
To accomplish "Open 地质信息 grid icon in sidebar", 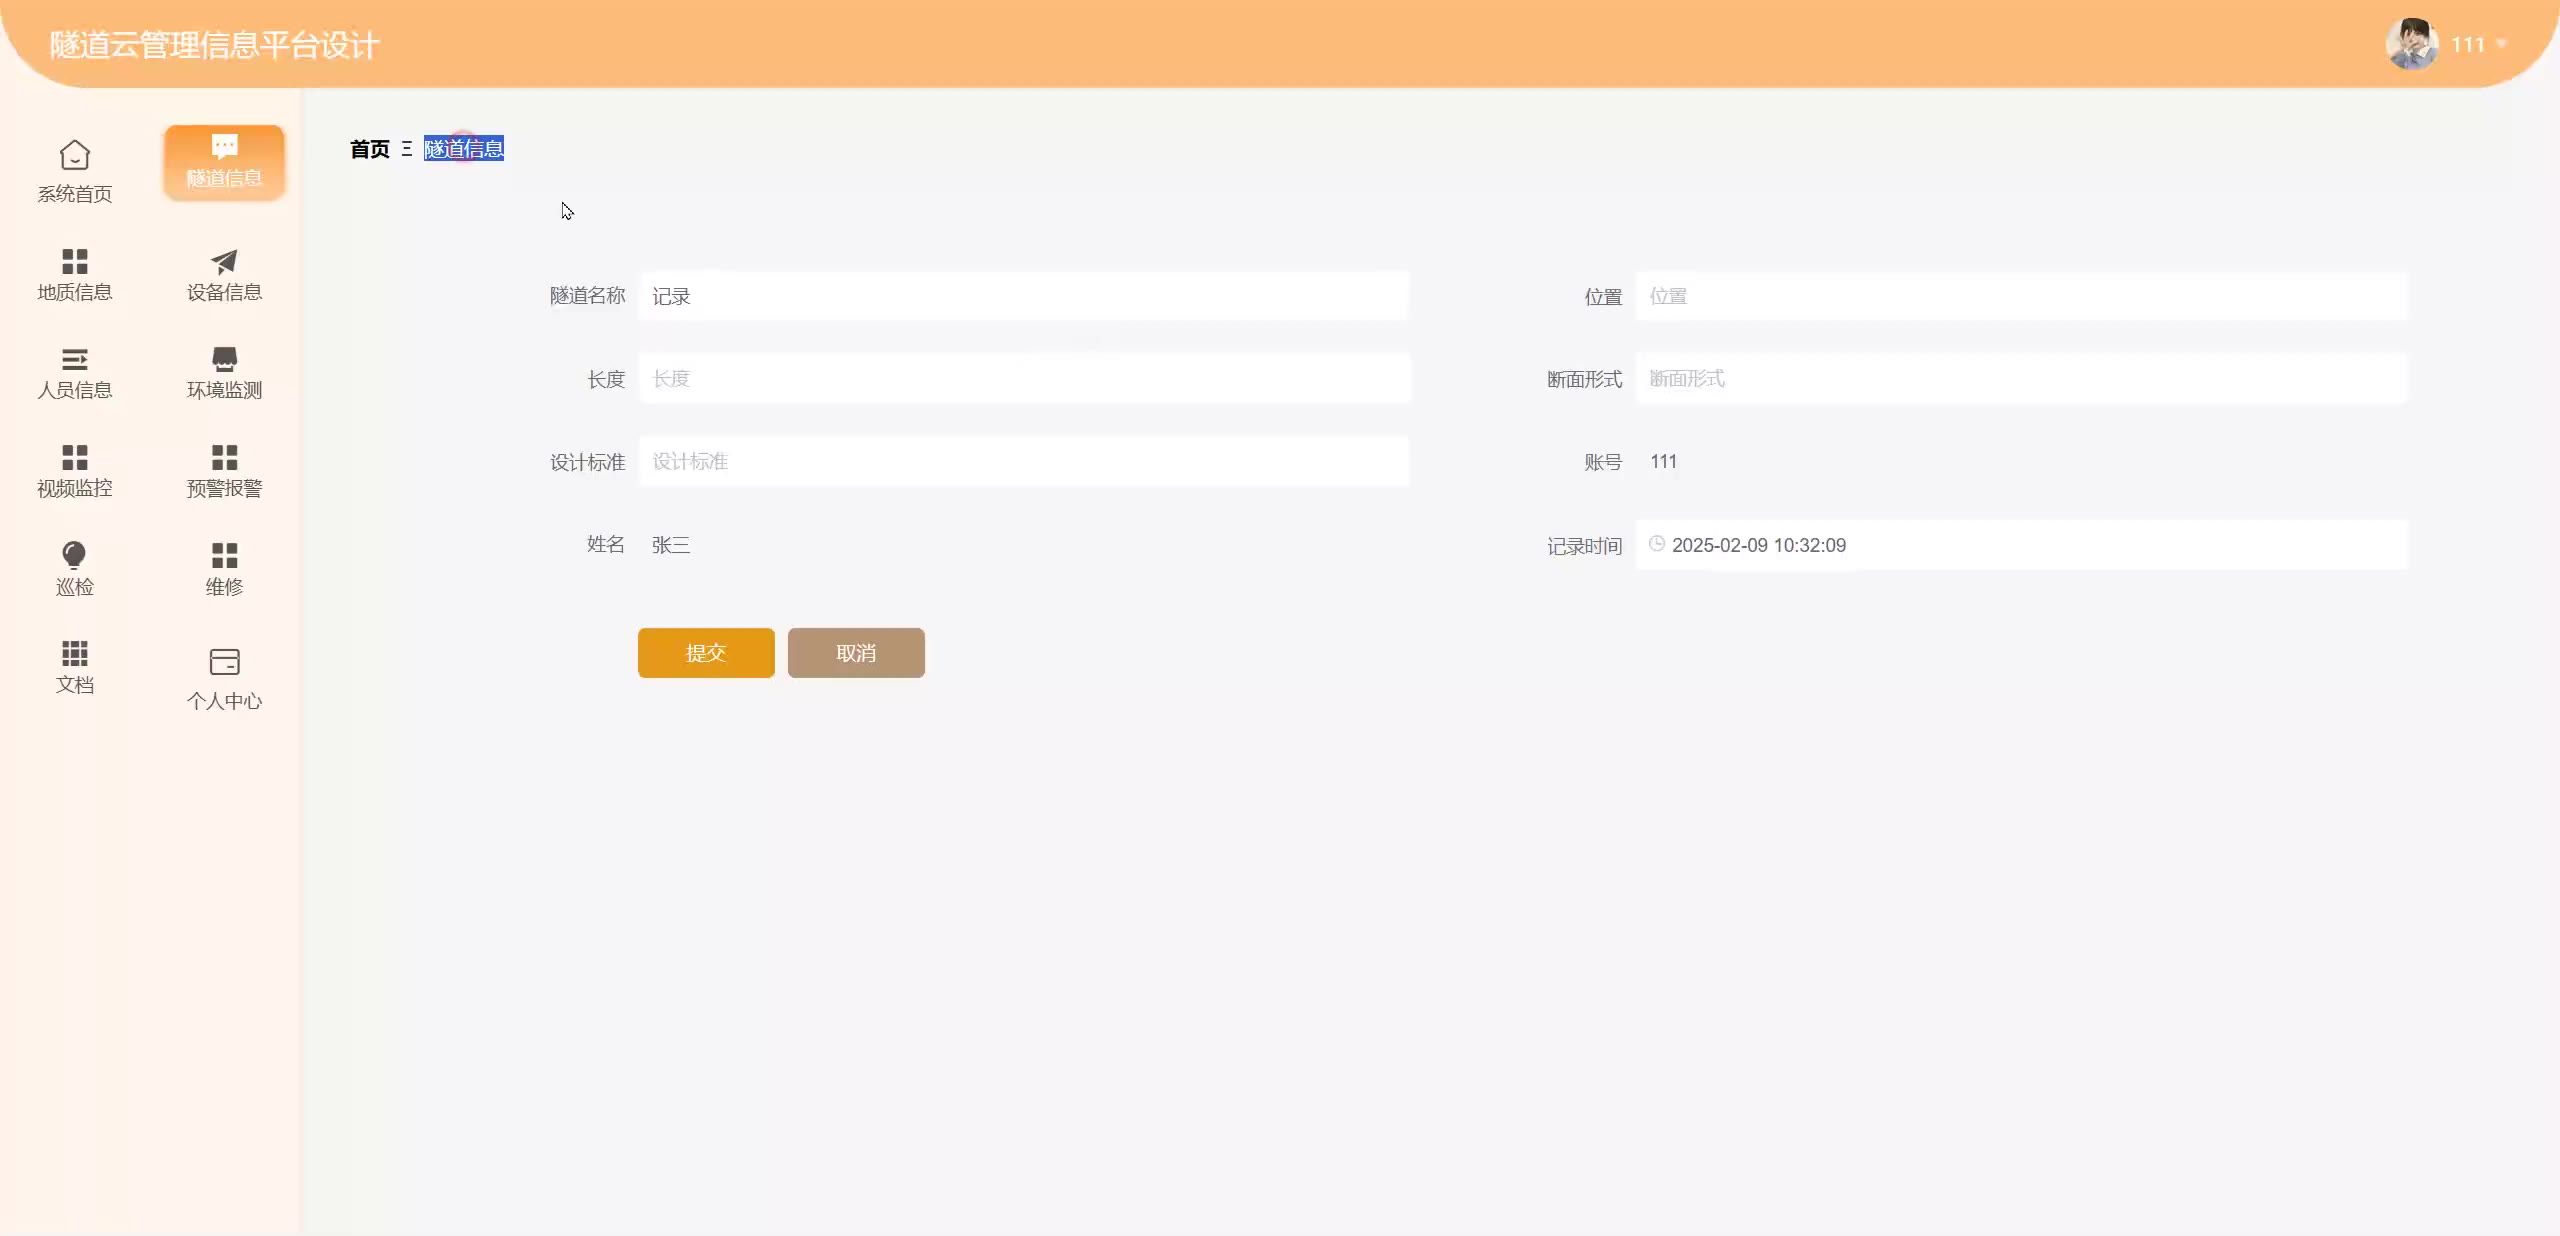I will [74, 261].
